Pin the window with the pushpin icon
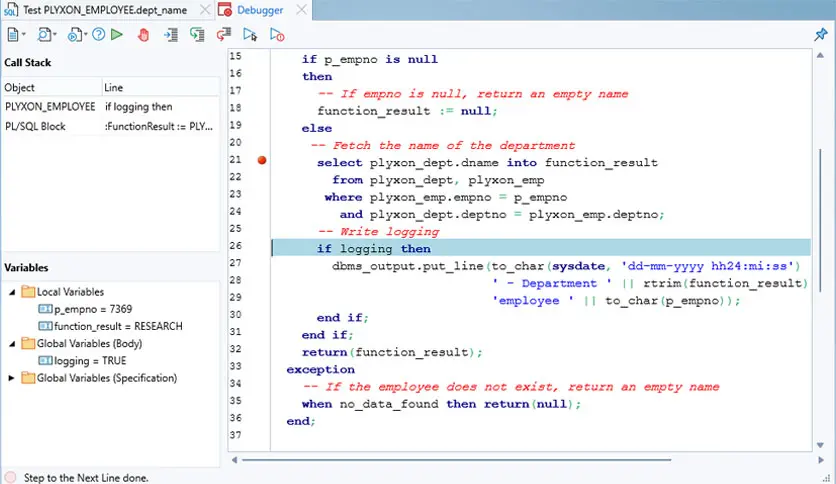836x484 pixels. click(821, 35)
